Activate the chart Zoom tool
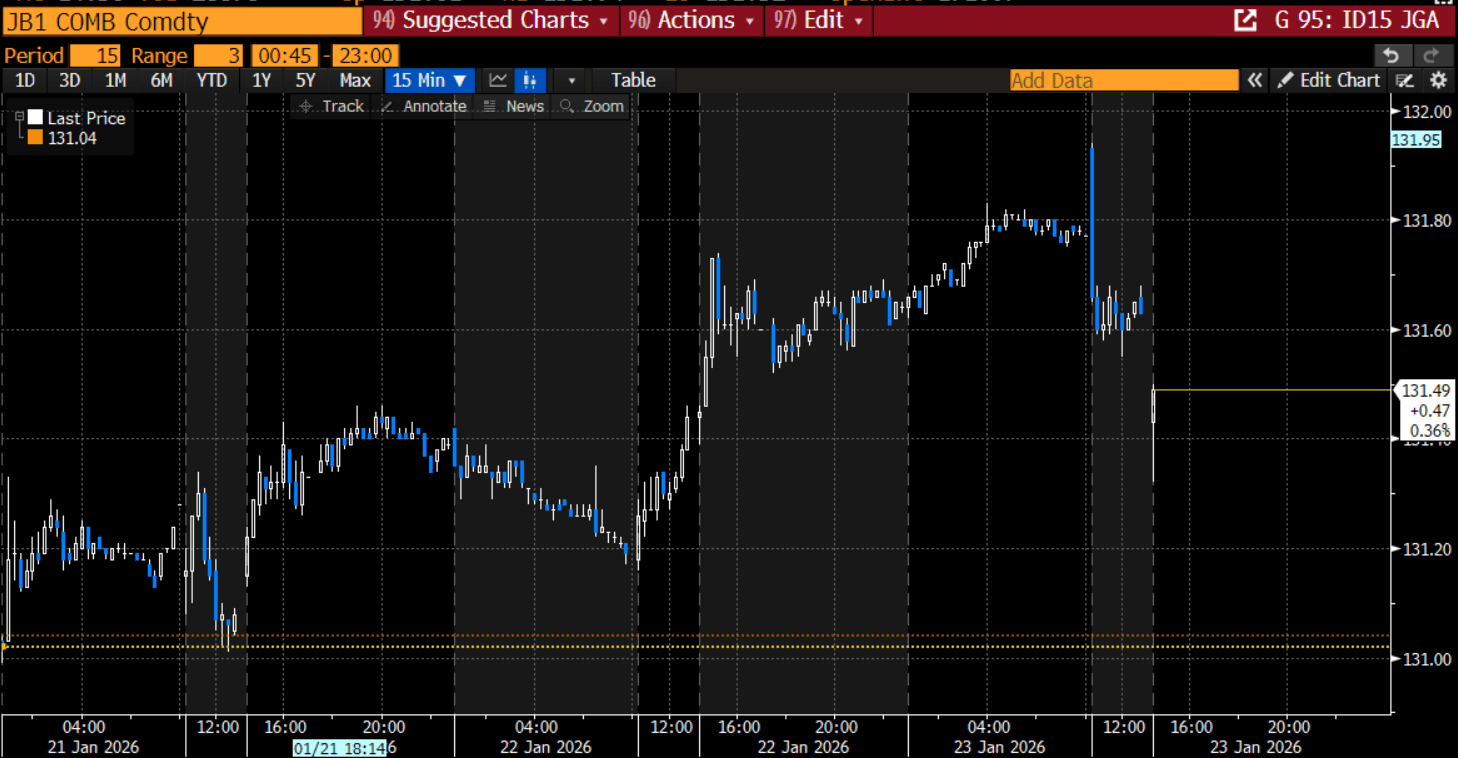The width and height of the screenshot is (1458, 758). [x=592, y=106]
